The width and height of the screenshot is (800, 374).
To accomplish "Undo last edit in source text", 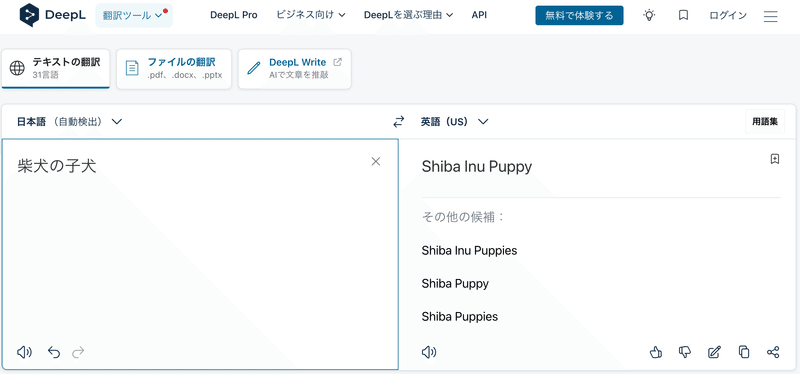I will (54, 352).
